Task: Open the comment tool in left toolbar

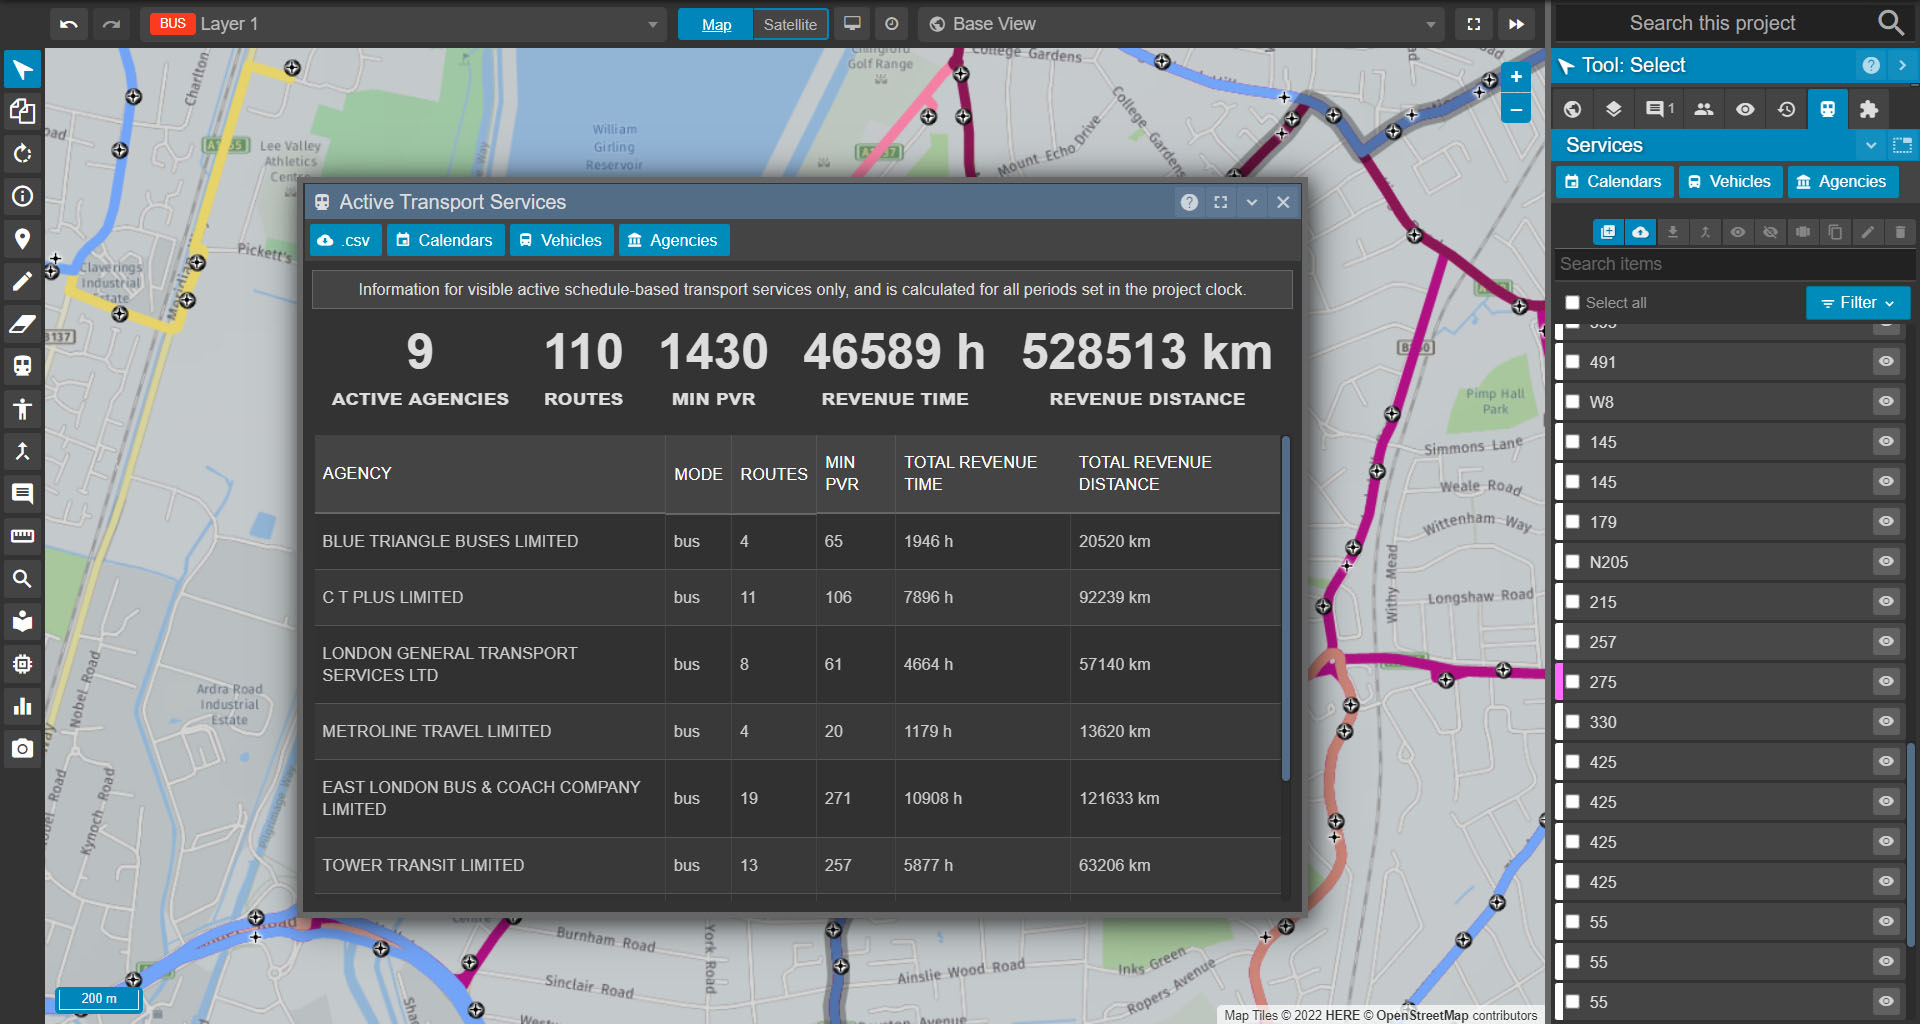Action: click(x=22, y=493)
